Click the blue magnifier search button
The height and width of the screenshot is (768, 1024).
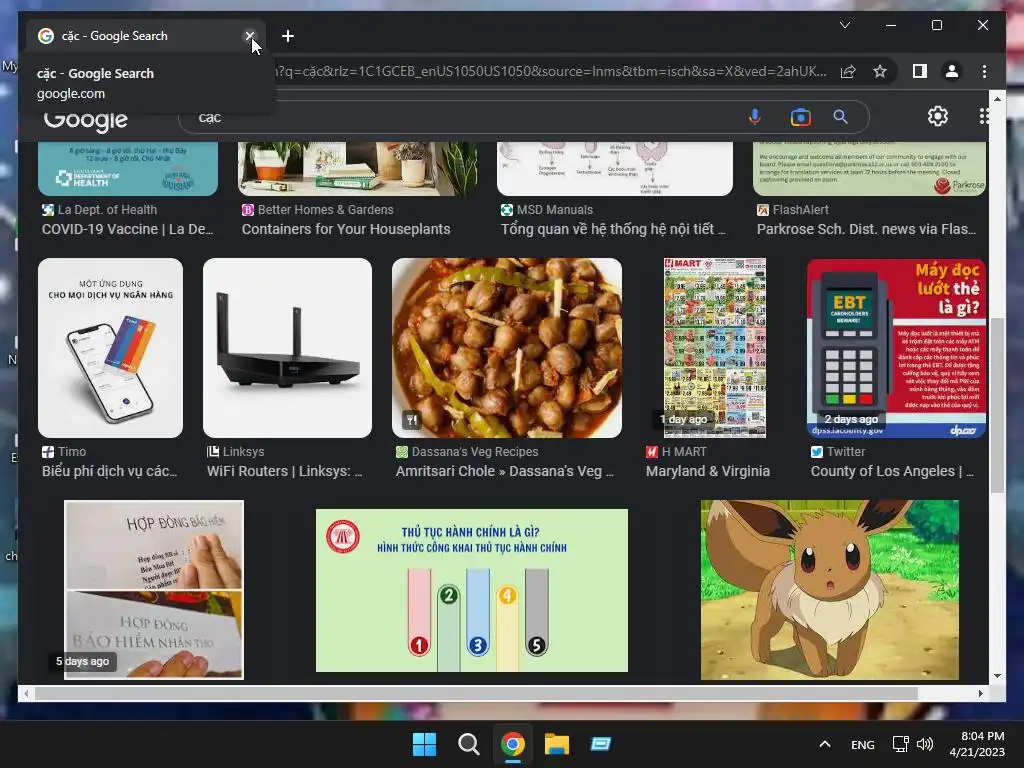point(840,117)
